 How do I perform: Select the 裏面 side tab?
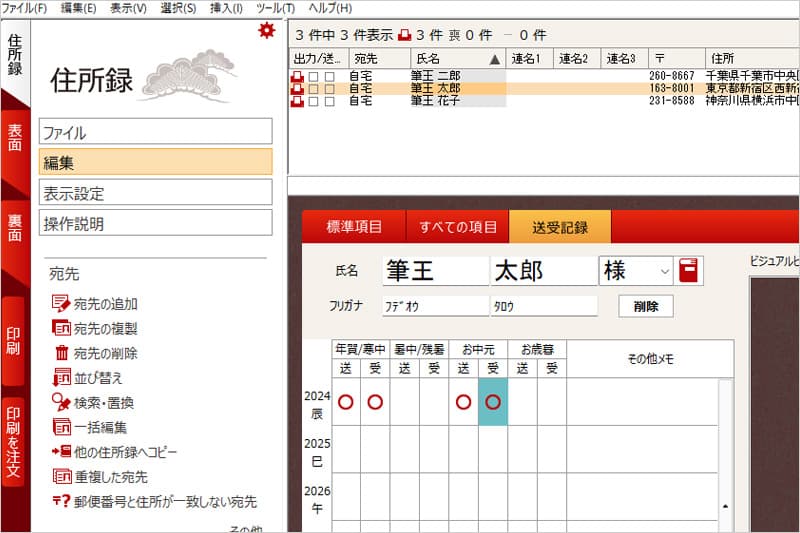coord(15,228)
